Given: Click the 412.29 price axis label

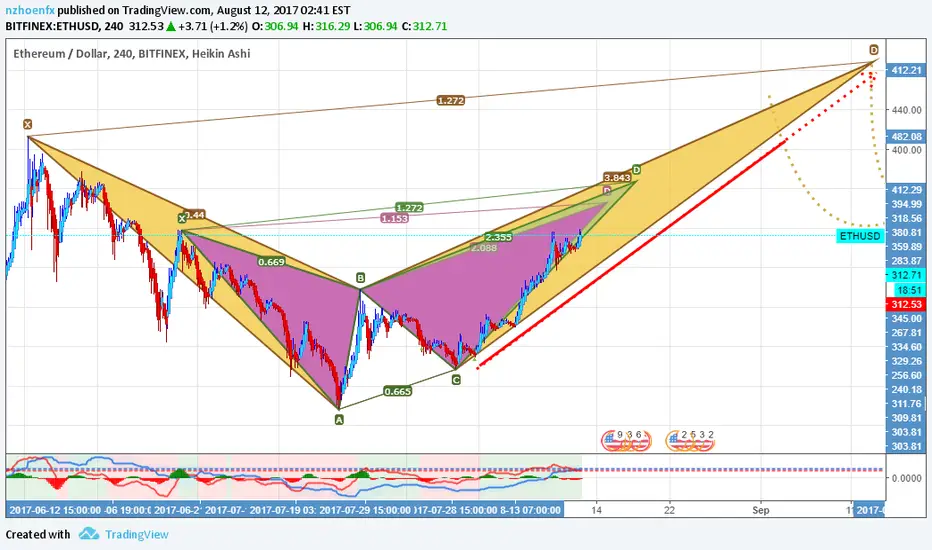Looking at the screenshot, I should click(x=906, y=190).
